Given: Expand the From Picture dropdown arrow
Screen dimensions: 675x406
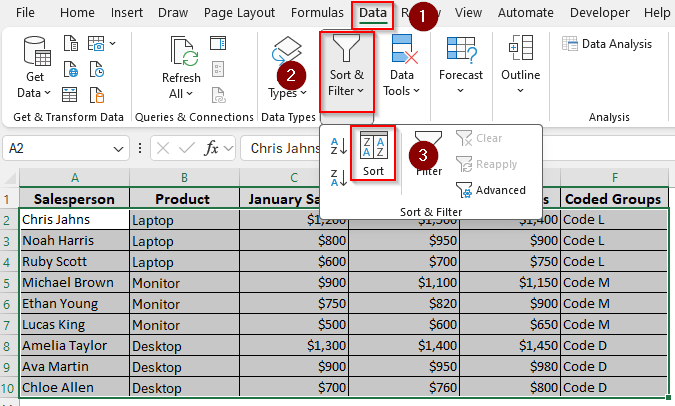Looking at the screenshot, I should coord(112,43).
